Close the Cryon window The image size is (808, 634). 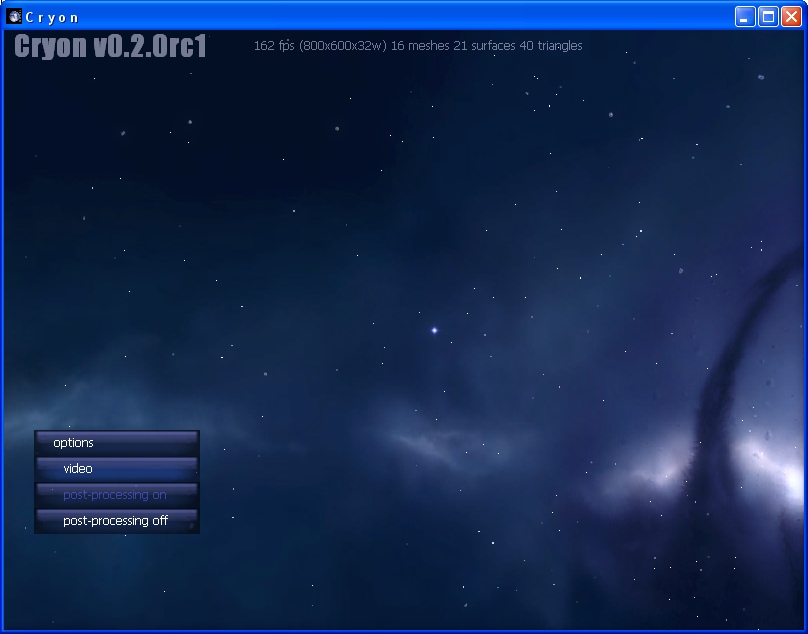coord(791,16)
